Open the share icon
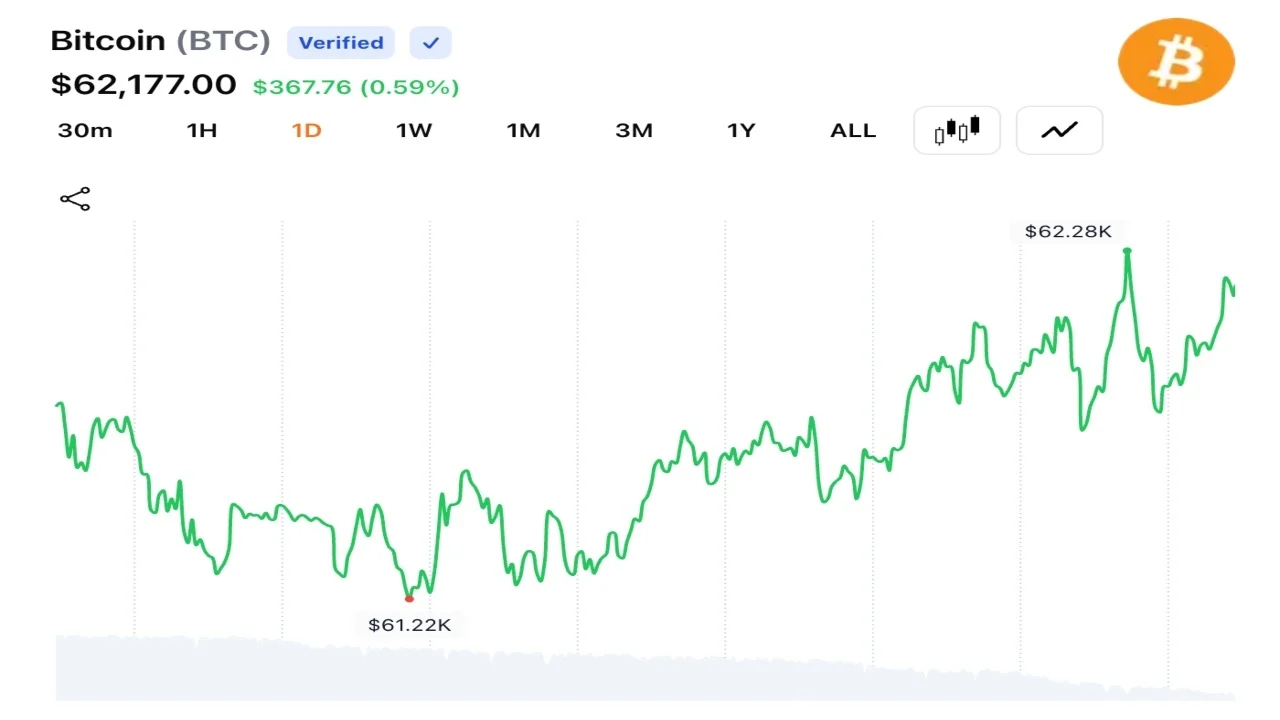1280x720 pixels. 75,199
